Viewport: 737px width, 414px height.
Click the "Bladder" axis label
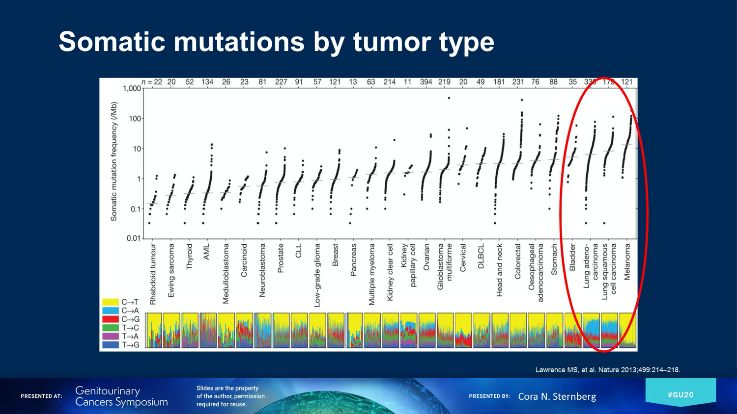572,257
